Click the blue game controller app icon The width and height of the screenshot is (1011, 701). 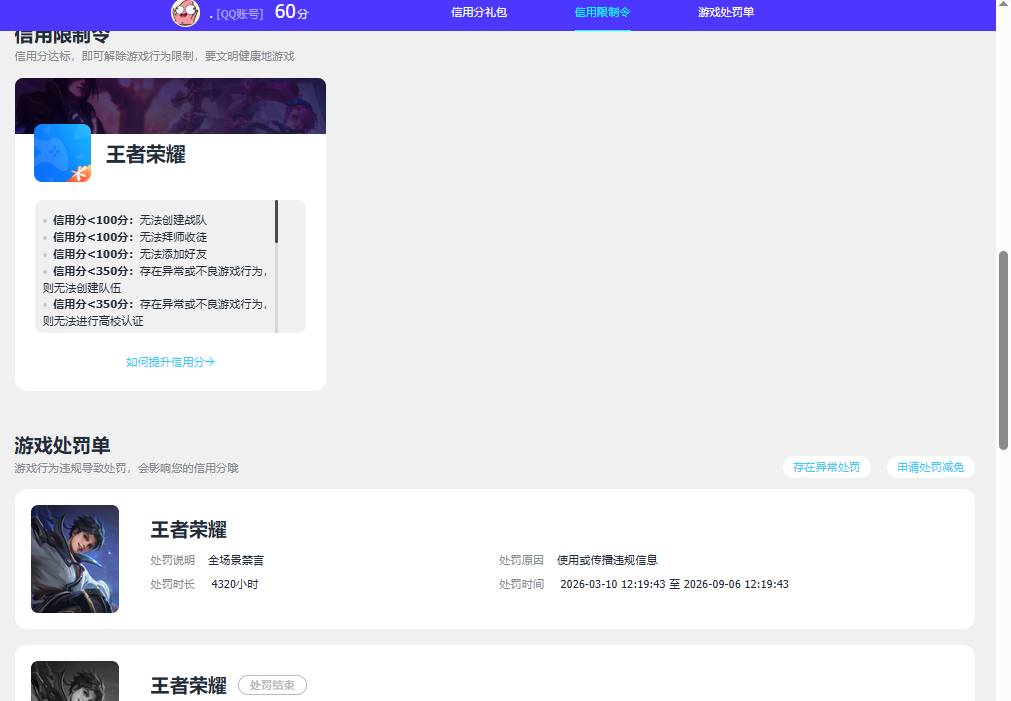coord(63,153)
